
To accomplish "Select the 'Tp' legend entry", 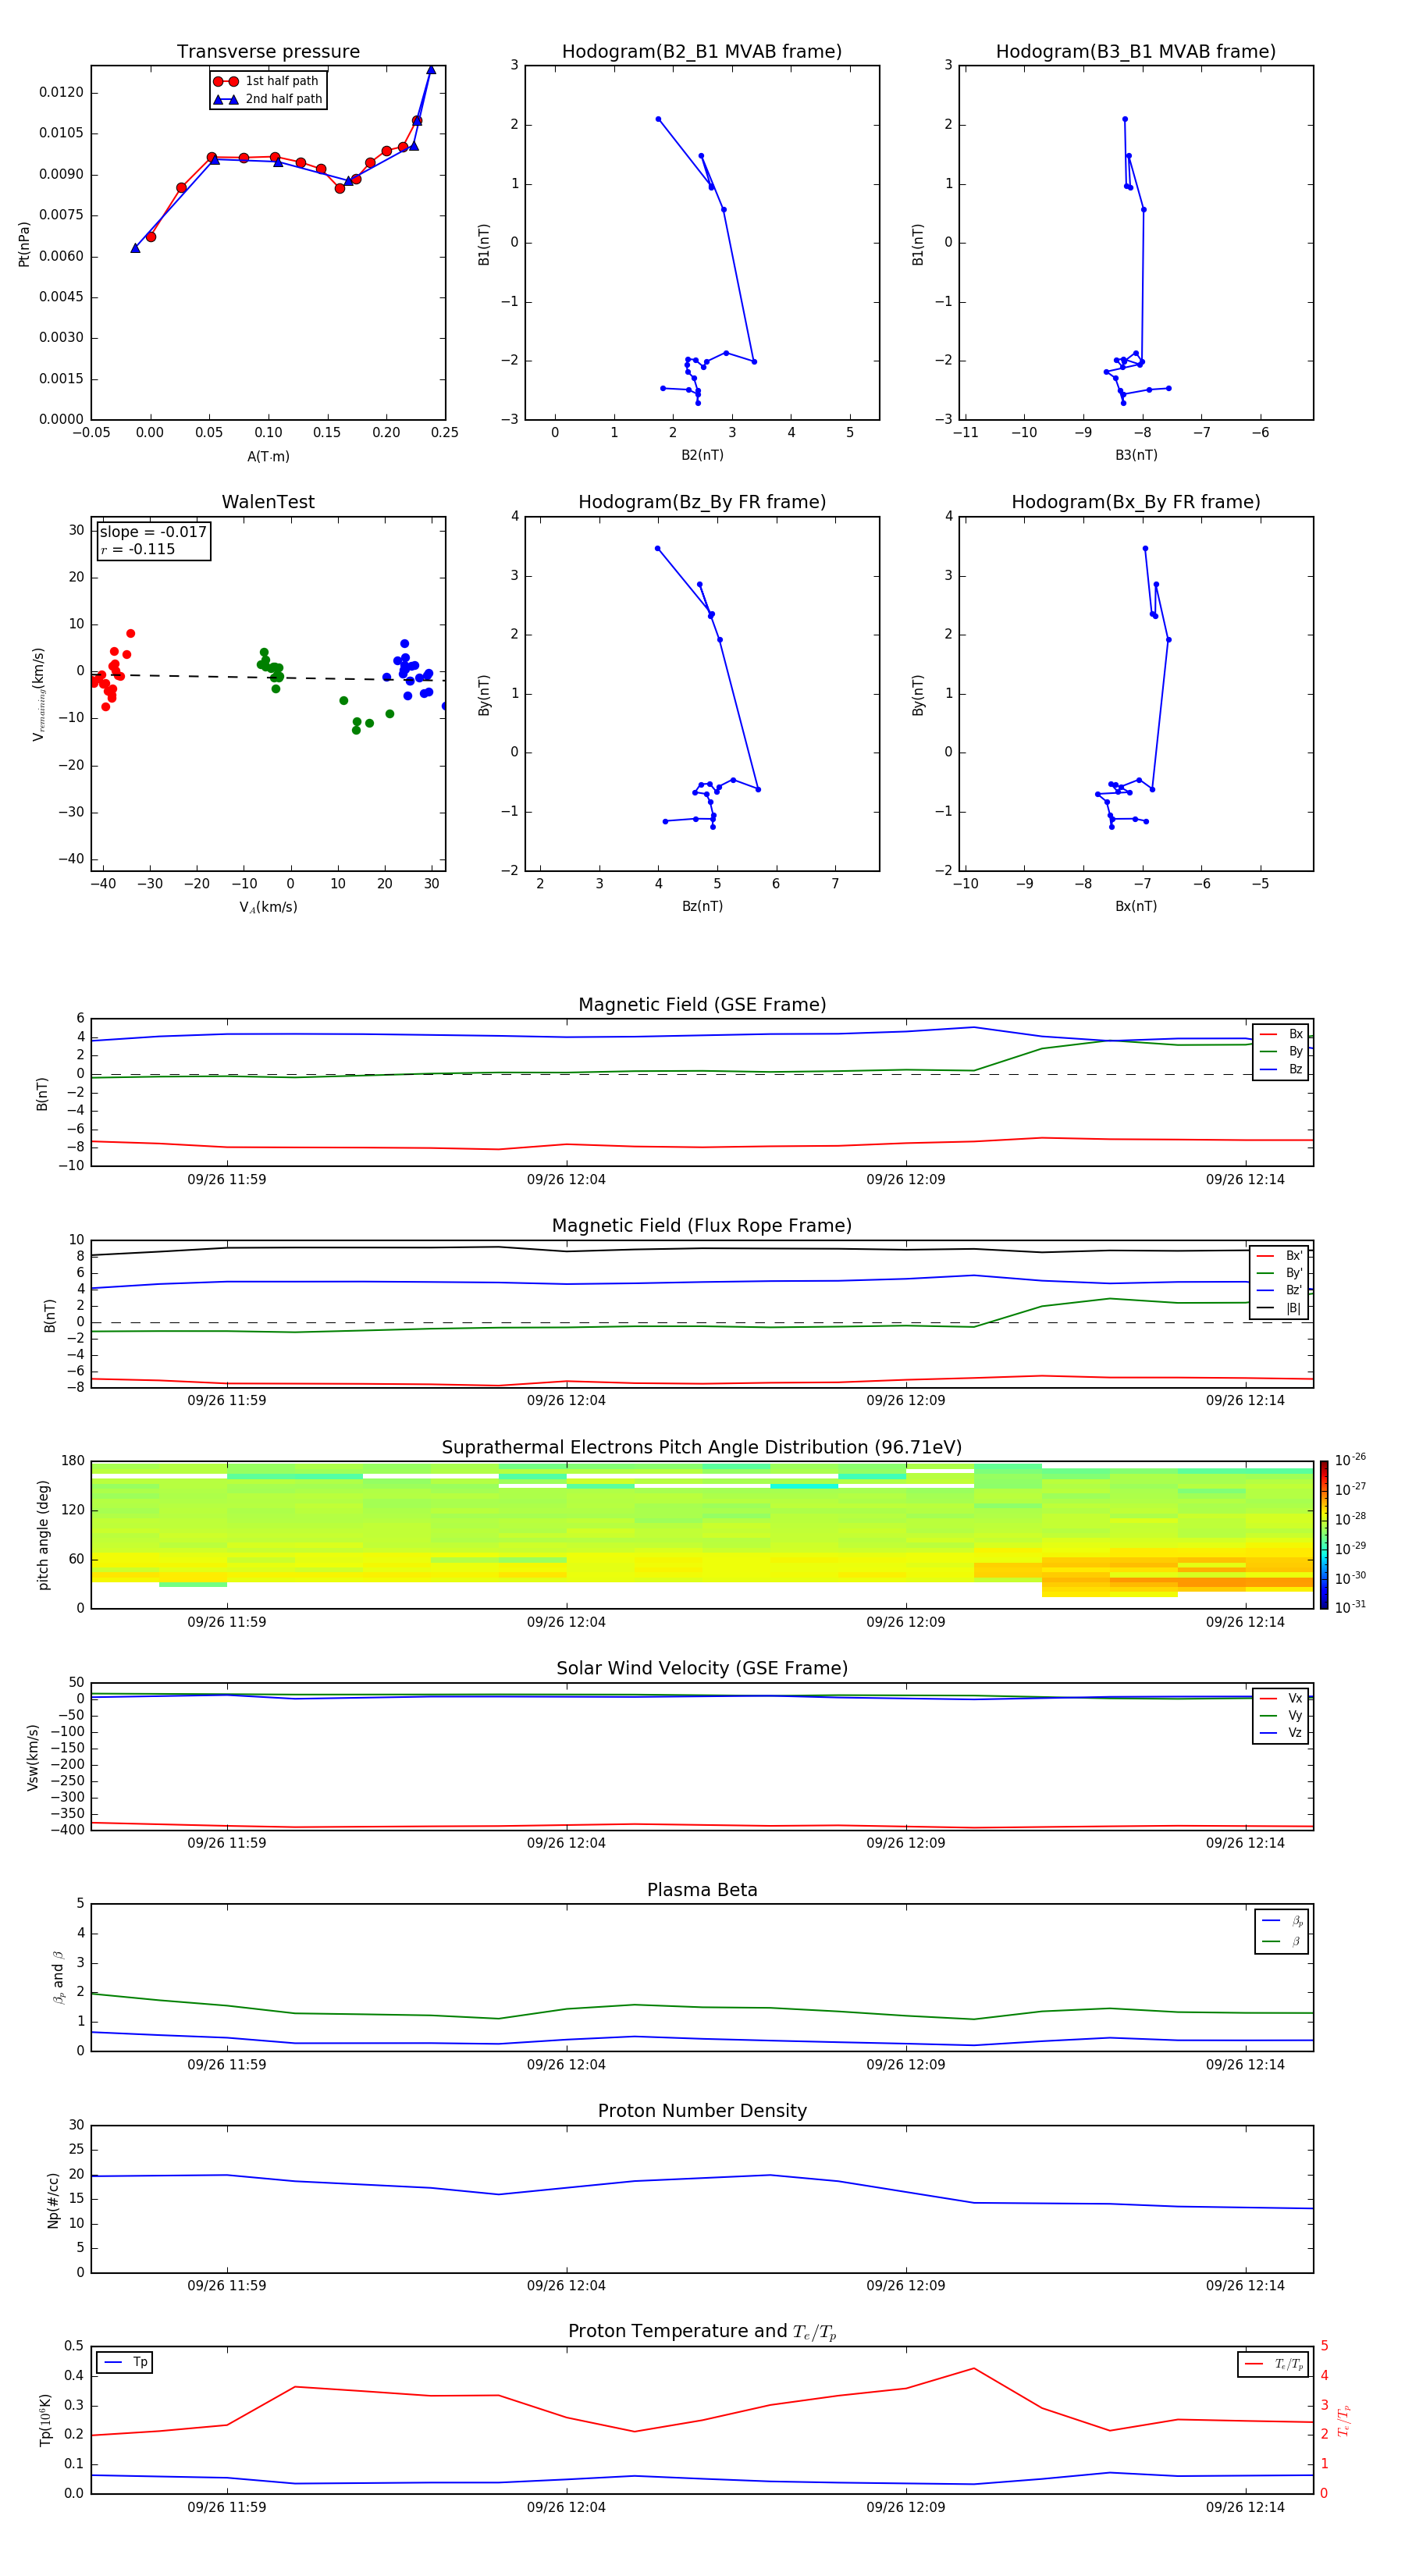I will [x=125, y=2362].
